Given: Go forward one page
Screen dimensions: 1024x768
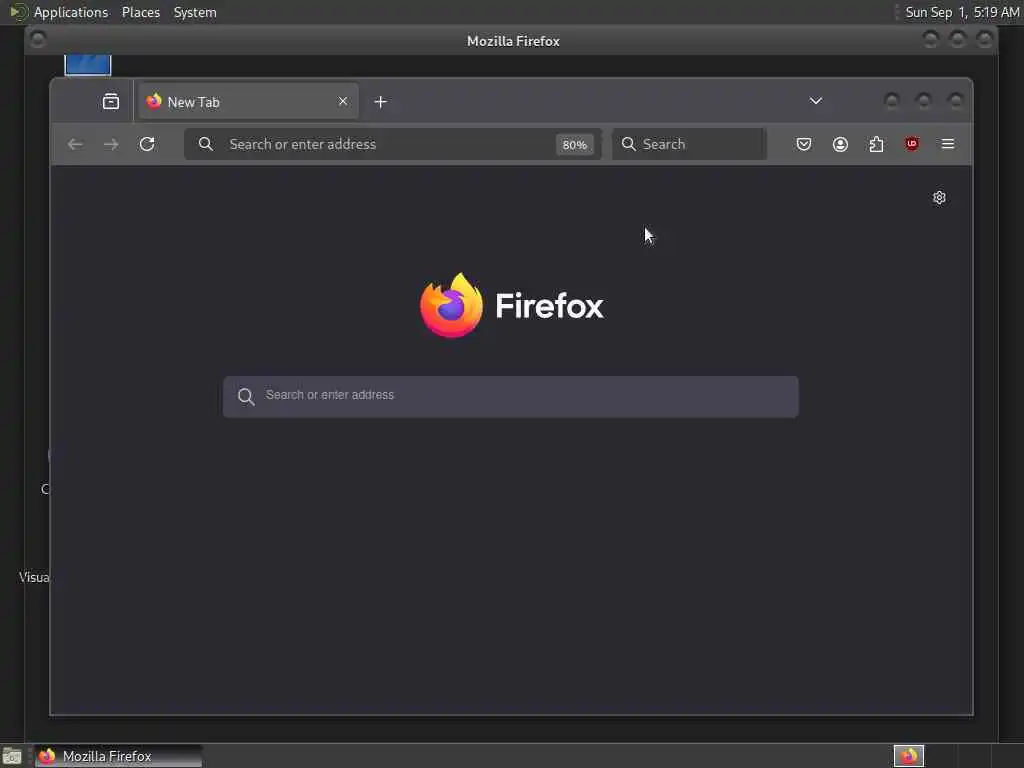Looking at the screenshot, I should [111, 144].
